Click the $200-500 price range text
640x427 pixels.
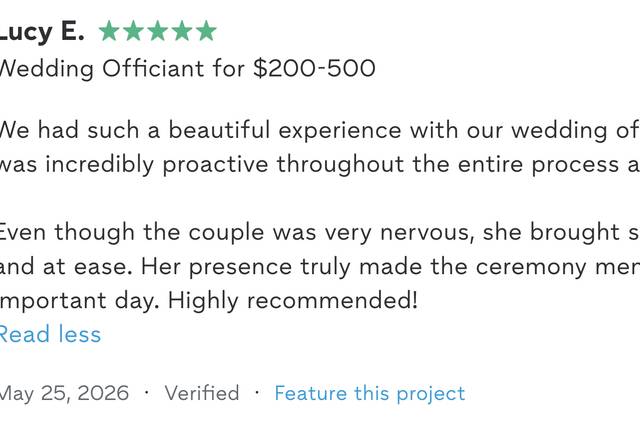point(314,68)
